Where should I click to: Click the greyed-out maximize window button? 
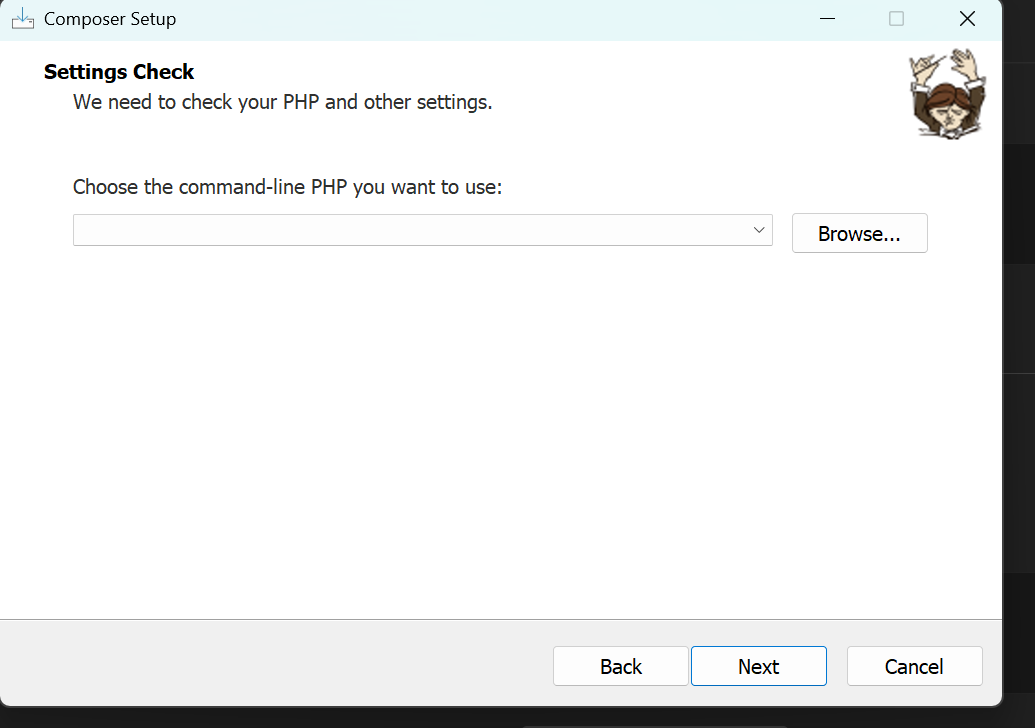point(896,19)
